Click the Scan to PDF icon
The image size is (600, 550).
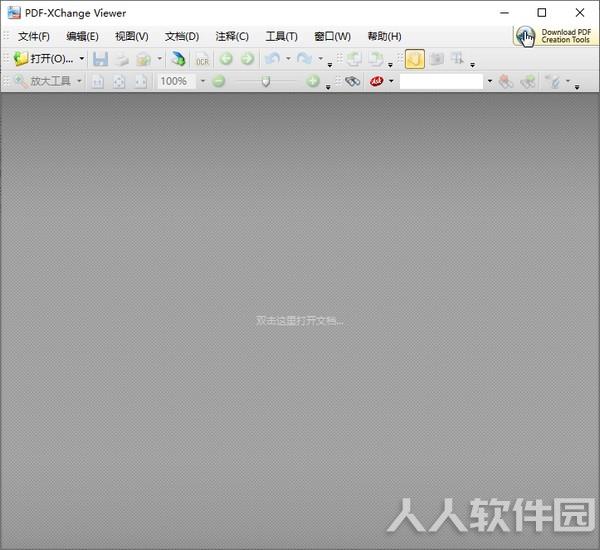point(178,59)
